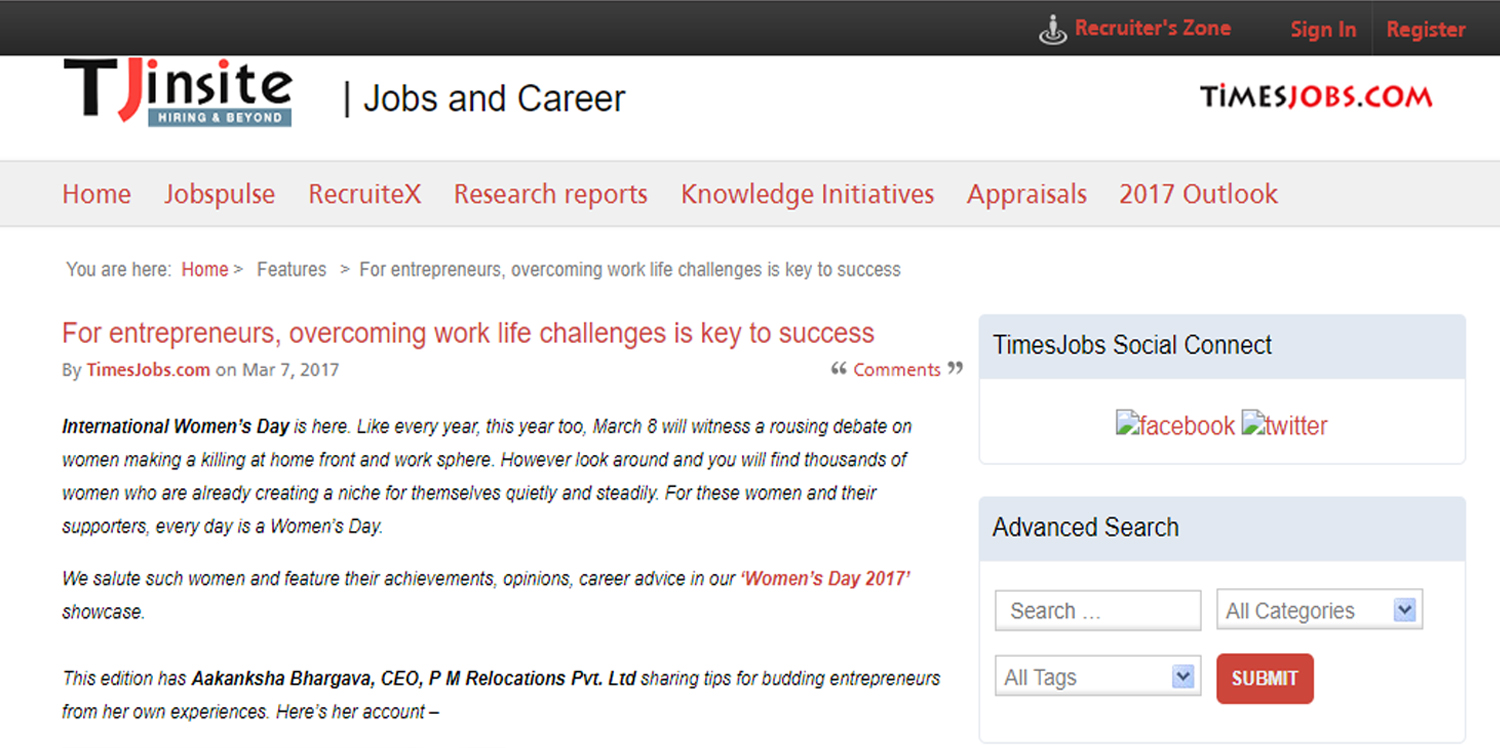Click the Comments quote icon
1500x748 pixels.
839,369
